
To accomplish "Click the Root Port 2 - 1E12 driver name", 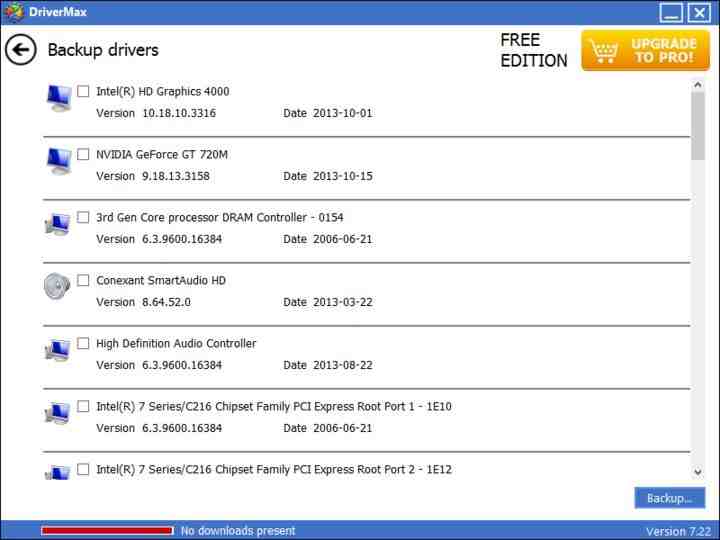I will point(274,470).
